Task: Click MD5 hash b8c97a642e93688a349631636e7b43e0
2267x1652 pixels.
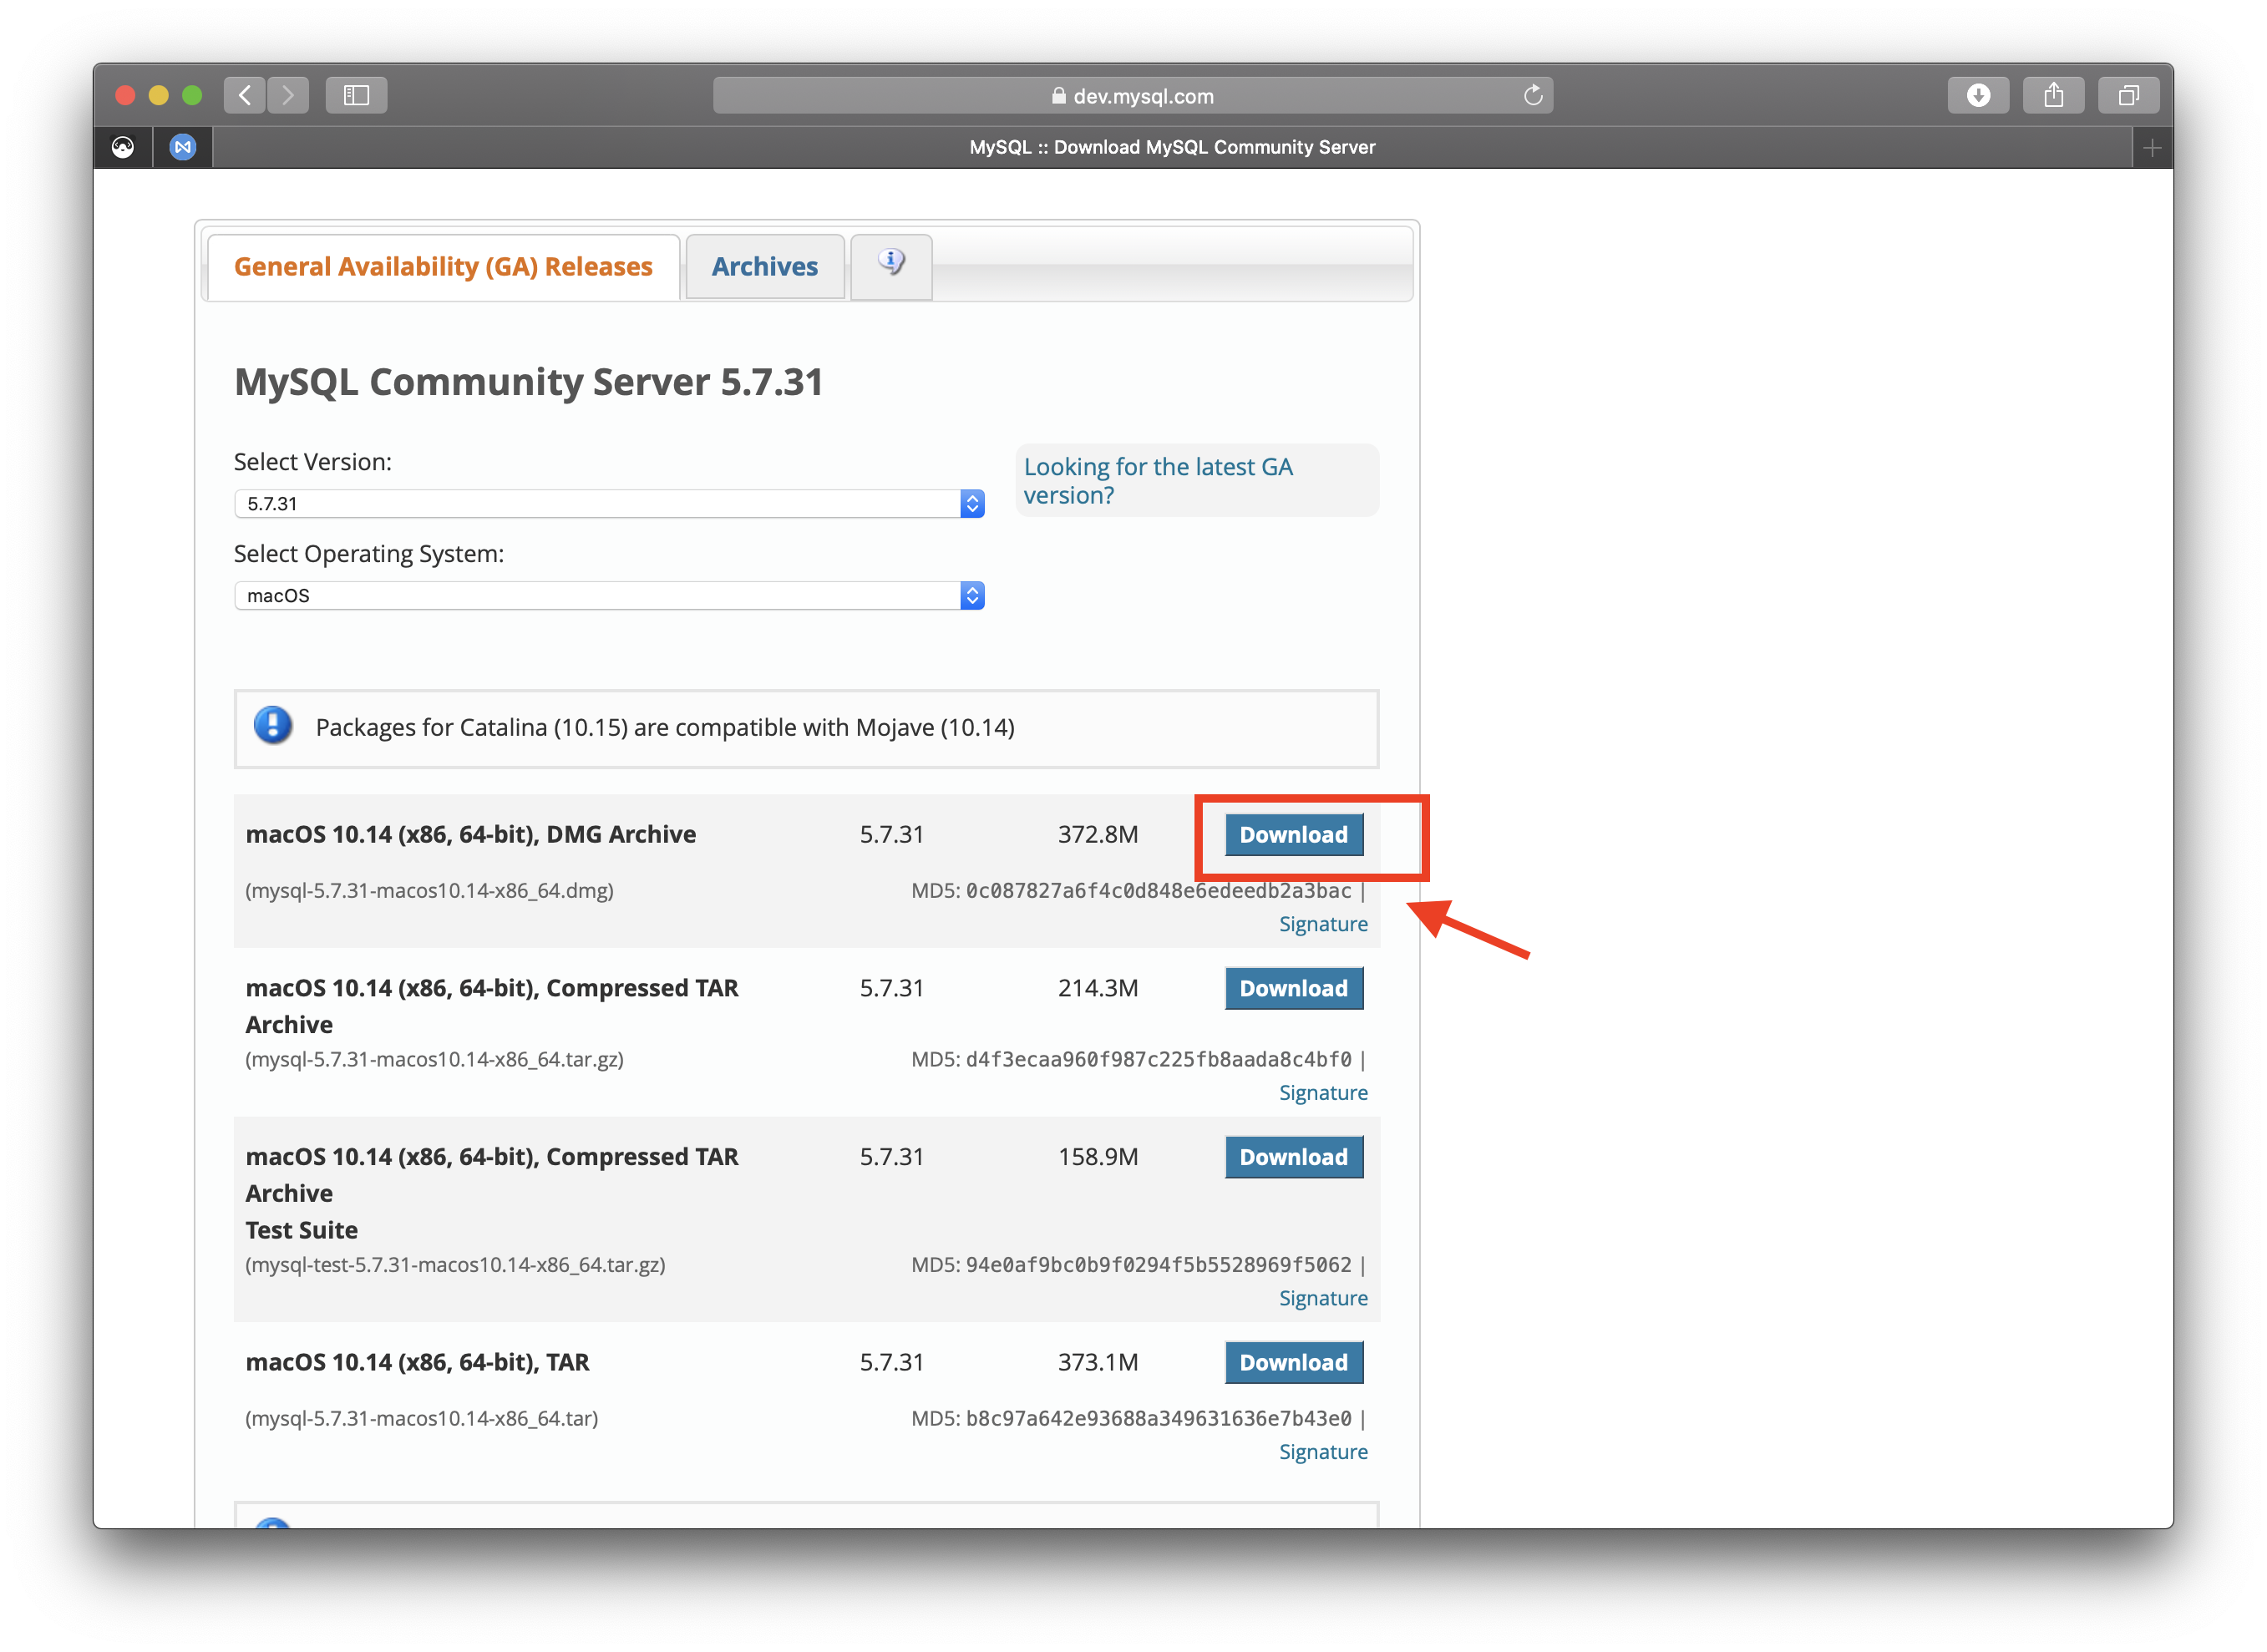Action: 1158,1418
